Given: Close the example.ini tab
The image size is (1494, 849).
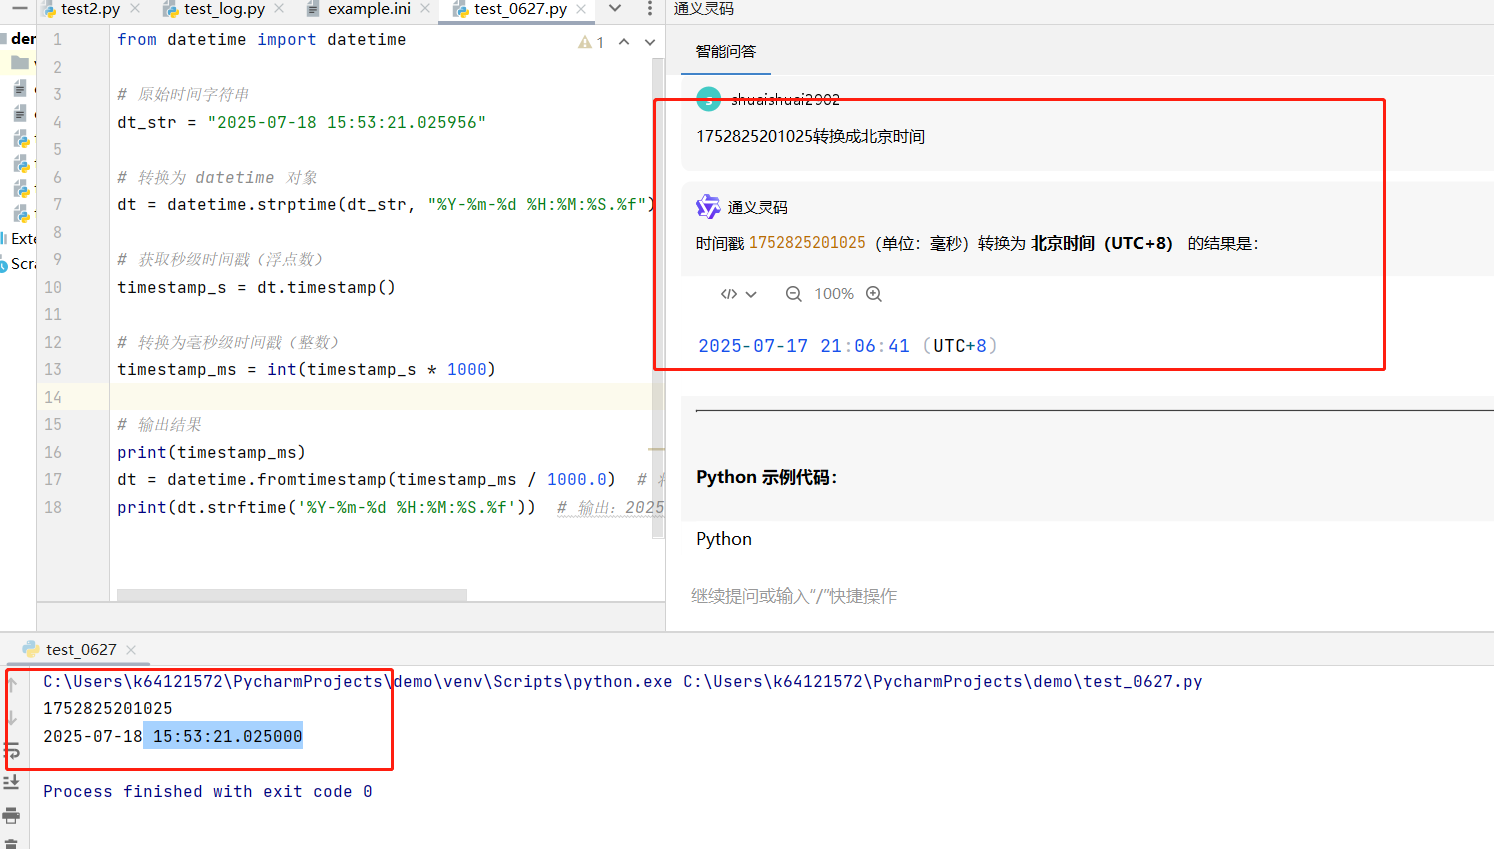Looking at the screenshot, I should tap(425, 9).
